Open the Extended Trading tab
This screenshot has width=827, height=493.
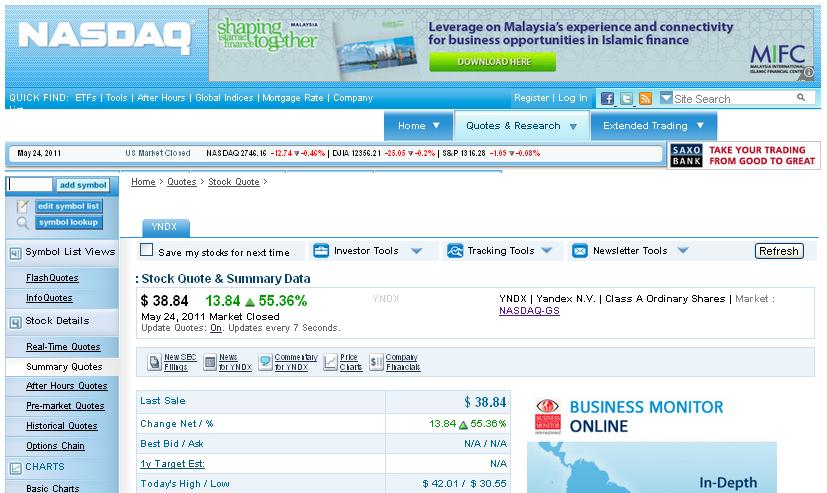(x=653, y=125)
